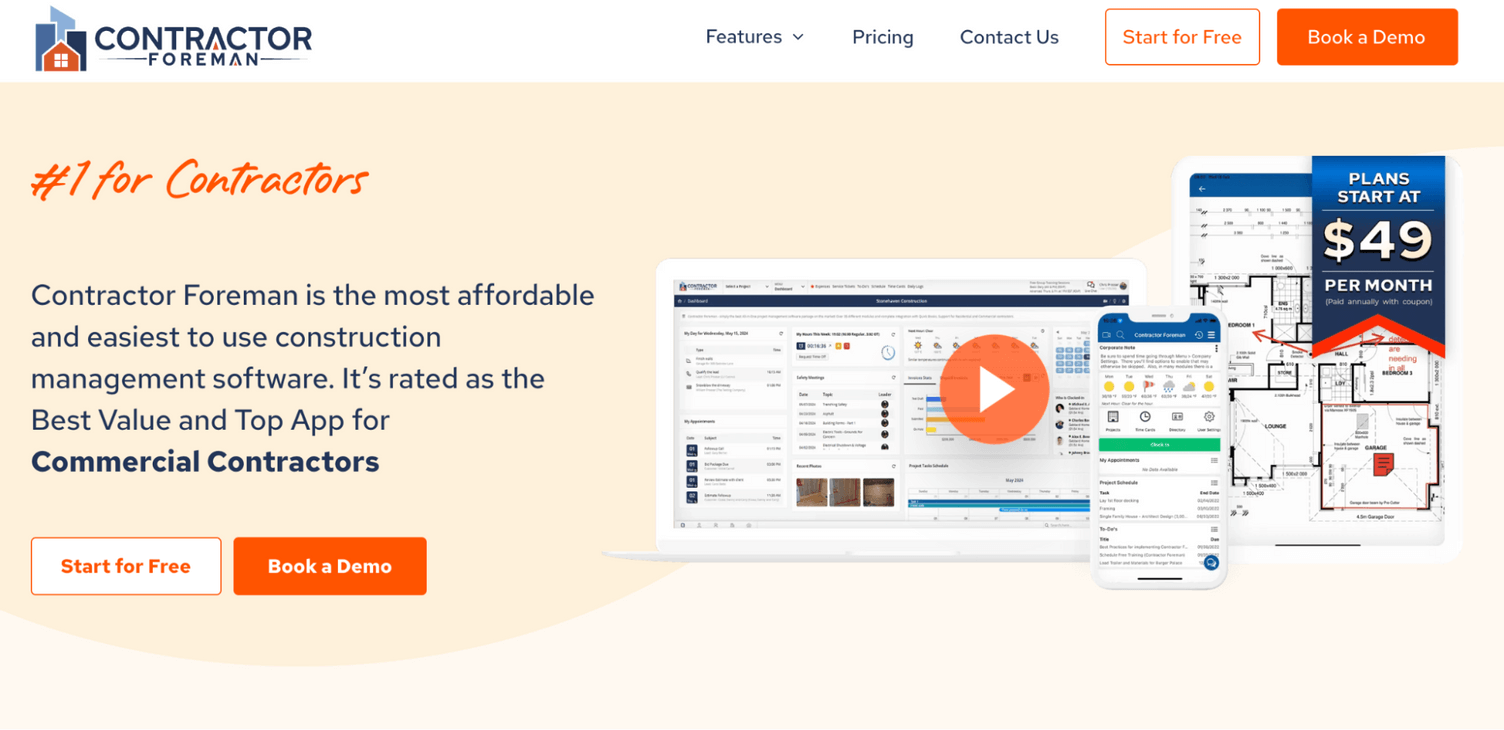
Task: Open the User Settings gear icon on the phone
Action: pos(1209,416)
